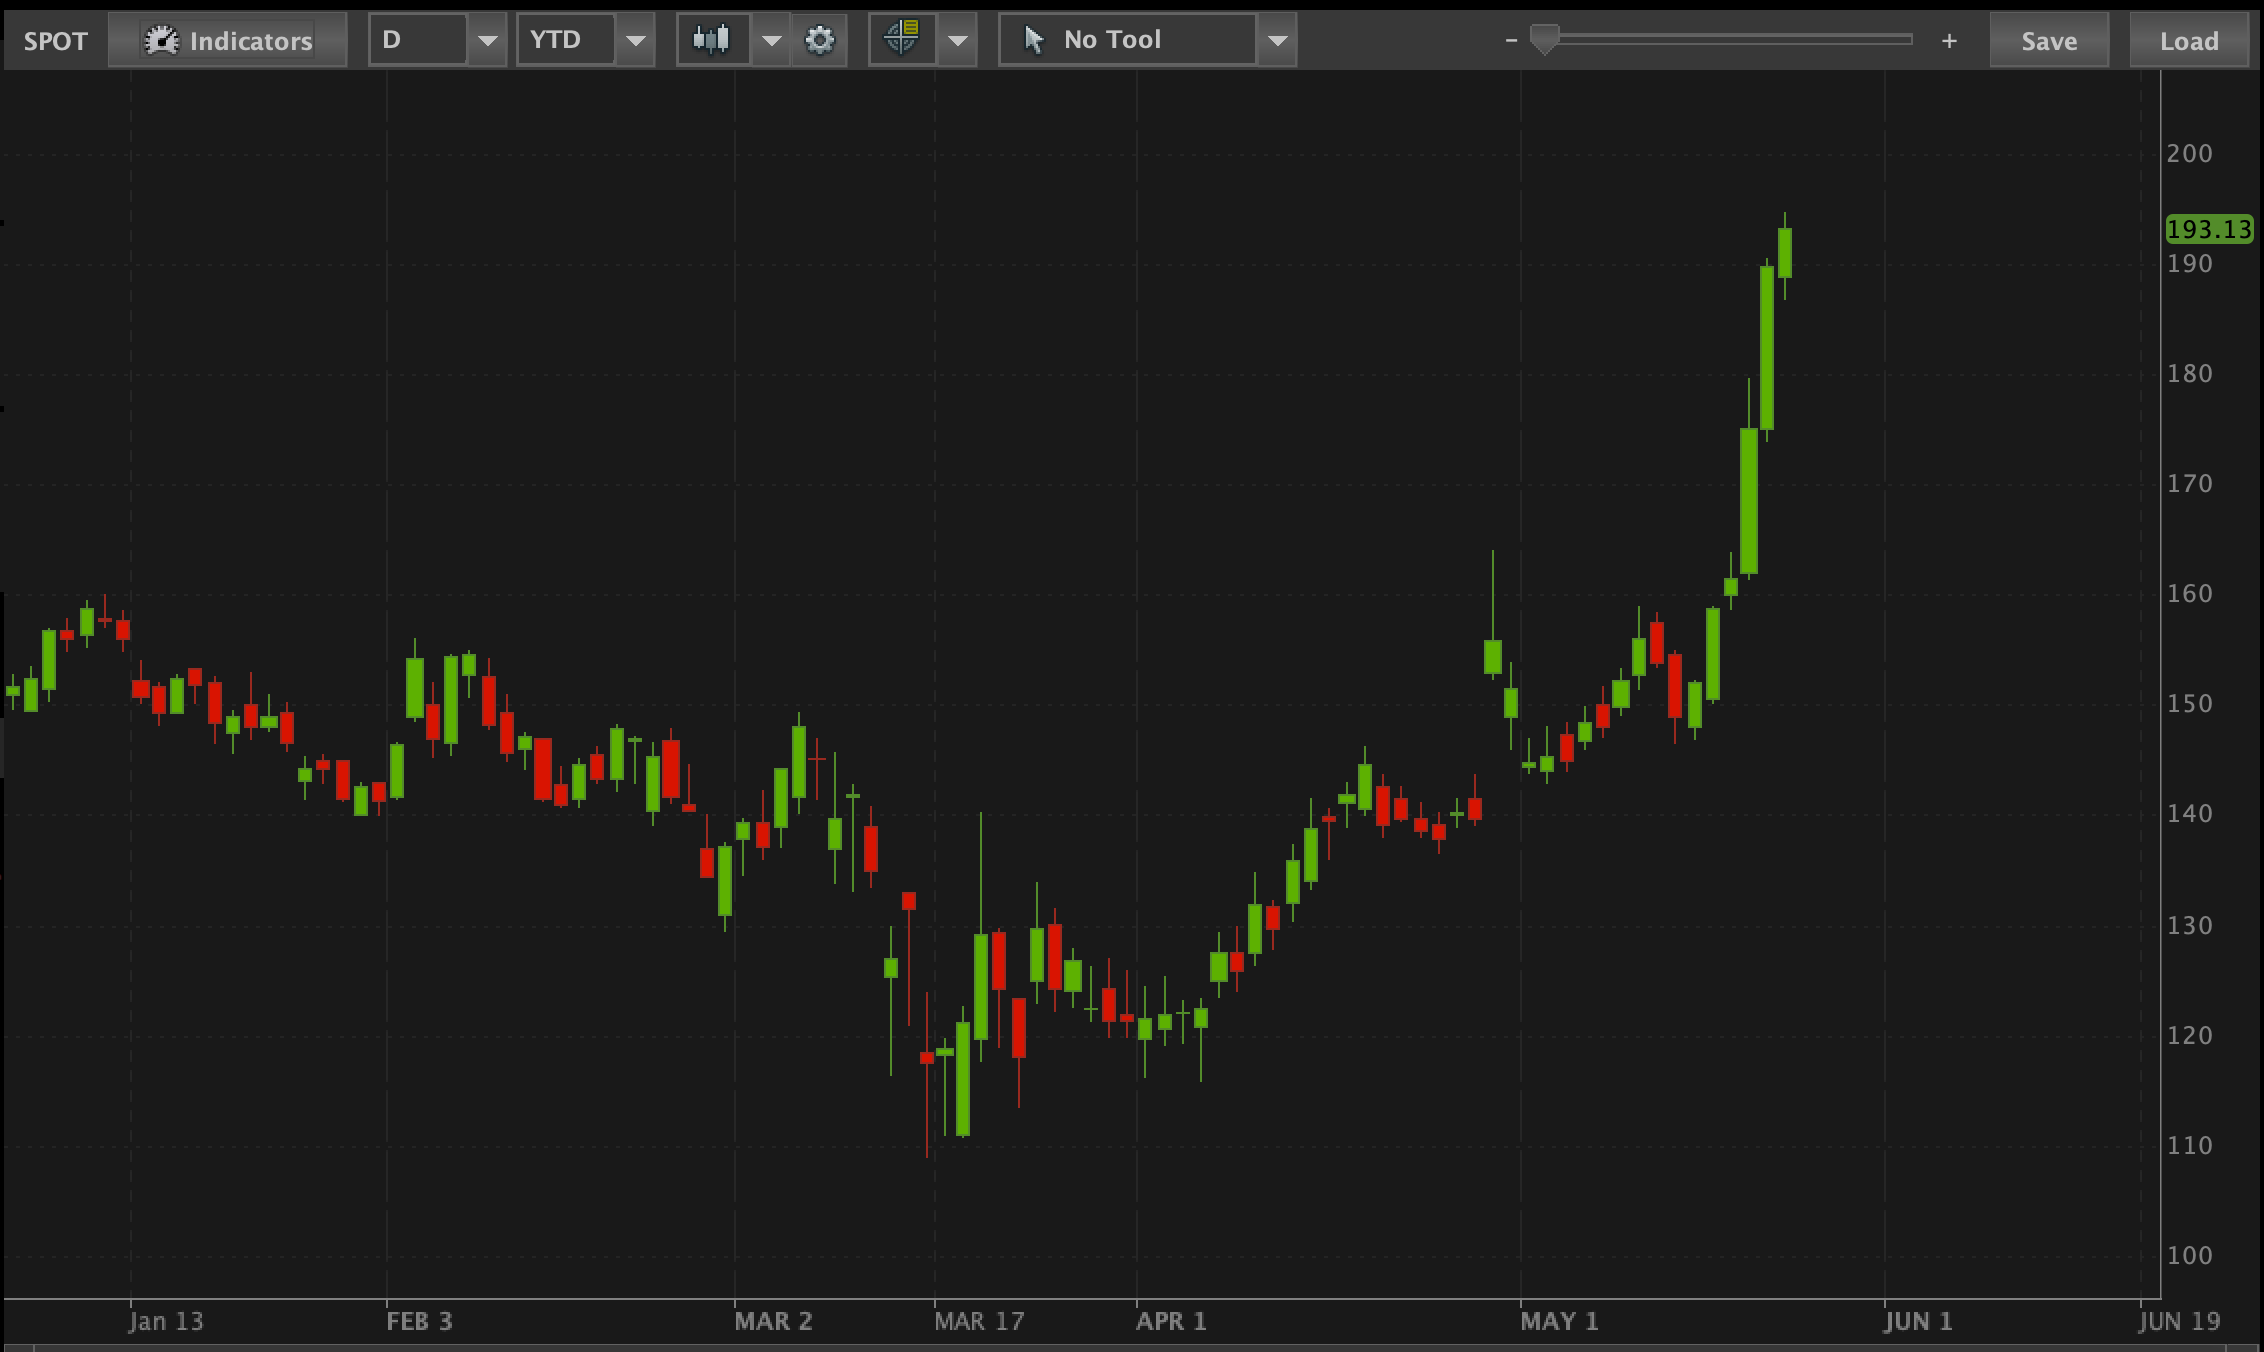Image resolution: width=2264 pixels, height=1352 pixels.
Task: Click the arrow cursor No Tool icon
Action: click(1034, 40)
